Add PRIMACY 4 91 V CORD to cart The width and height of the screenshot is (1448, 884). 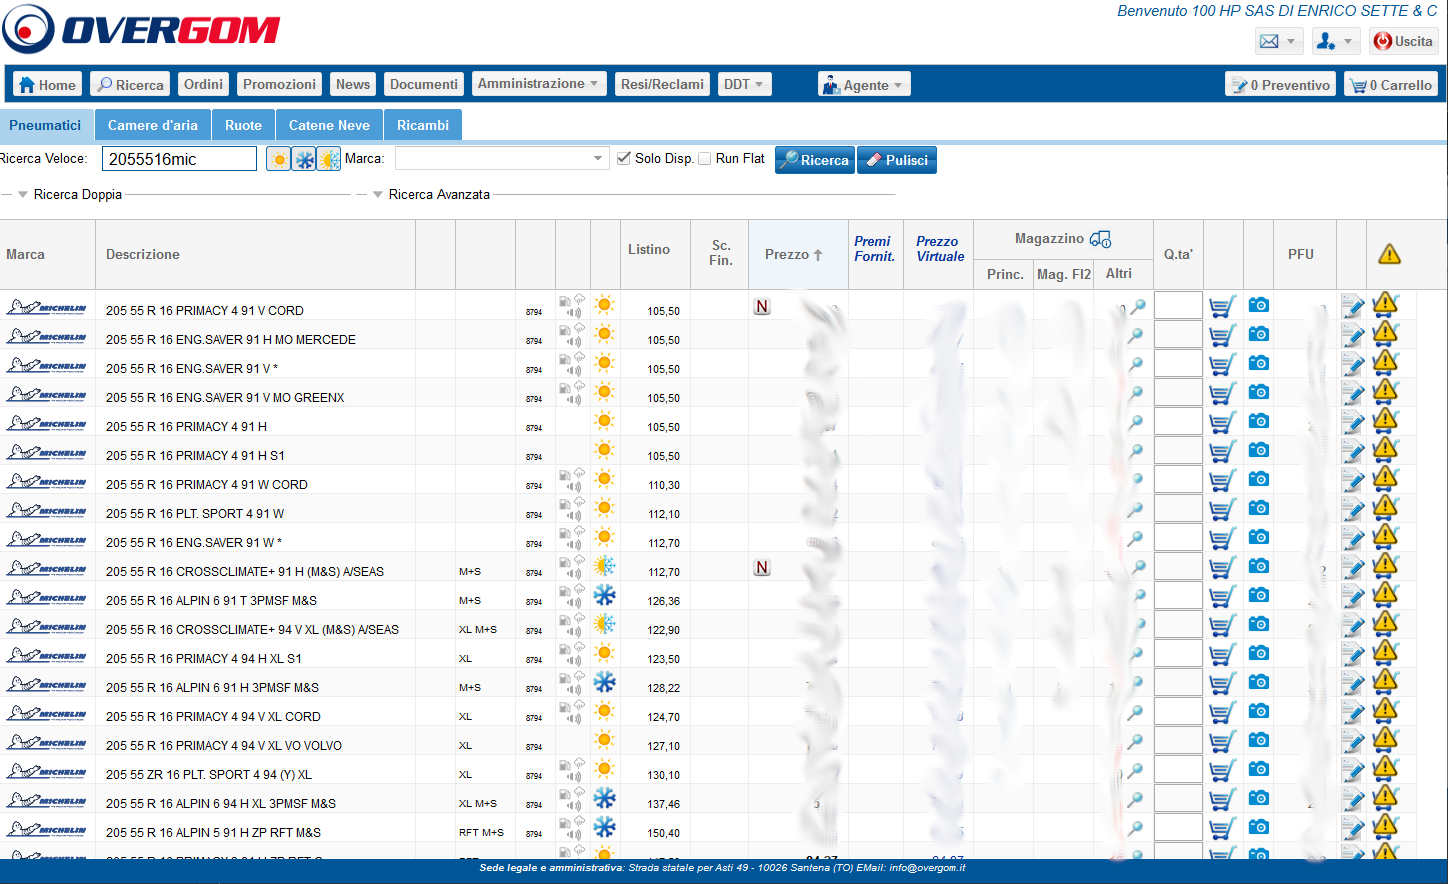(x=1222, y=306)
